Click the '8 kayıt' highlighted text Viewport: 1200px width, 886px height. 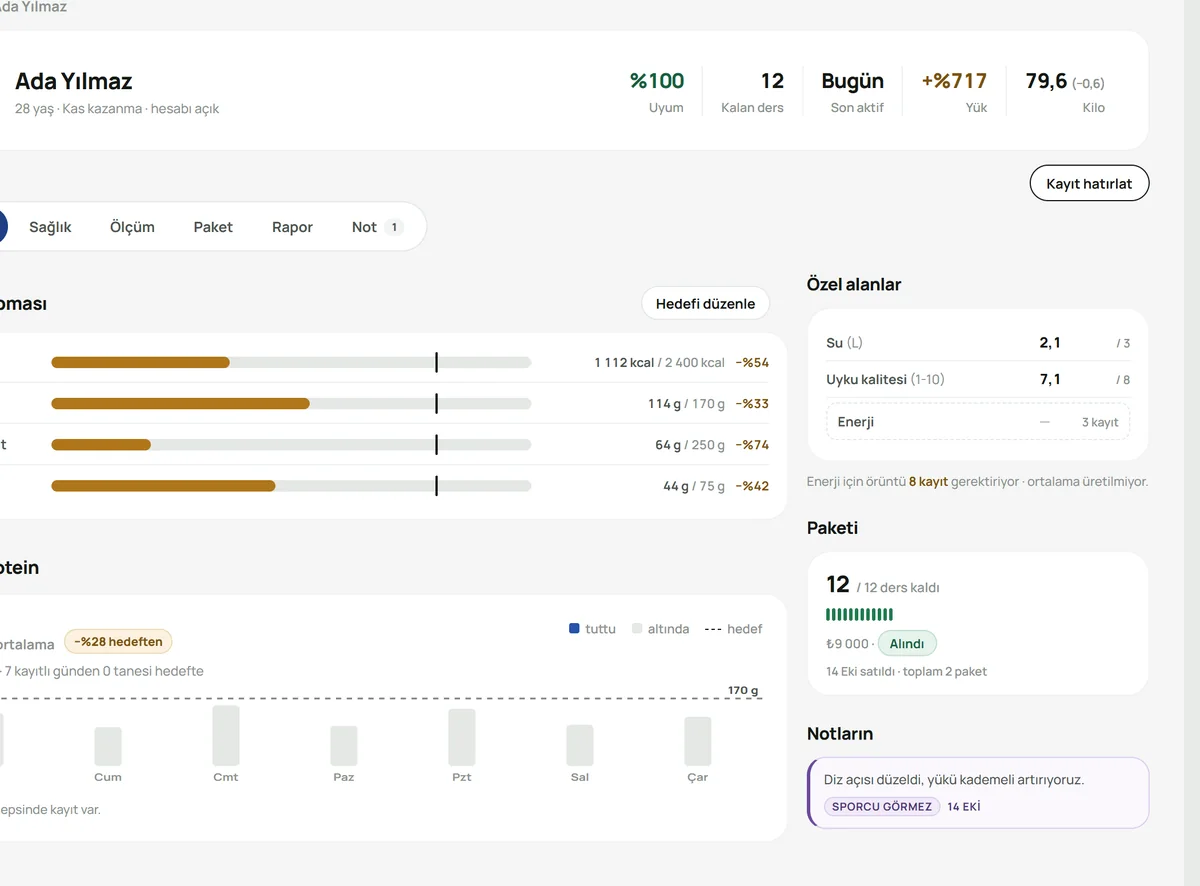pos(928,481)
